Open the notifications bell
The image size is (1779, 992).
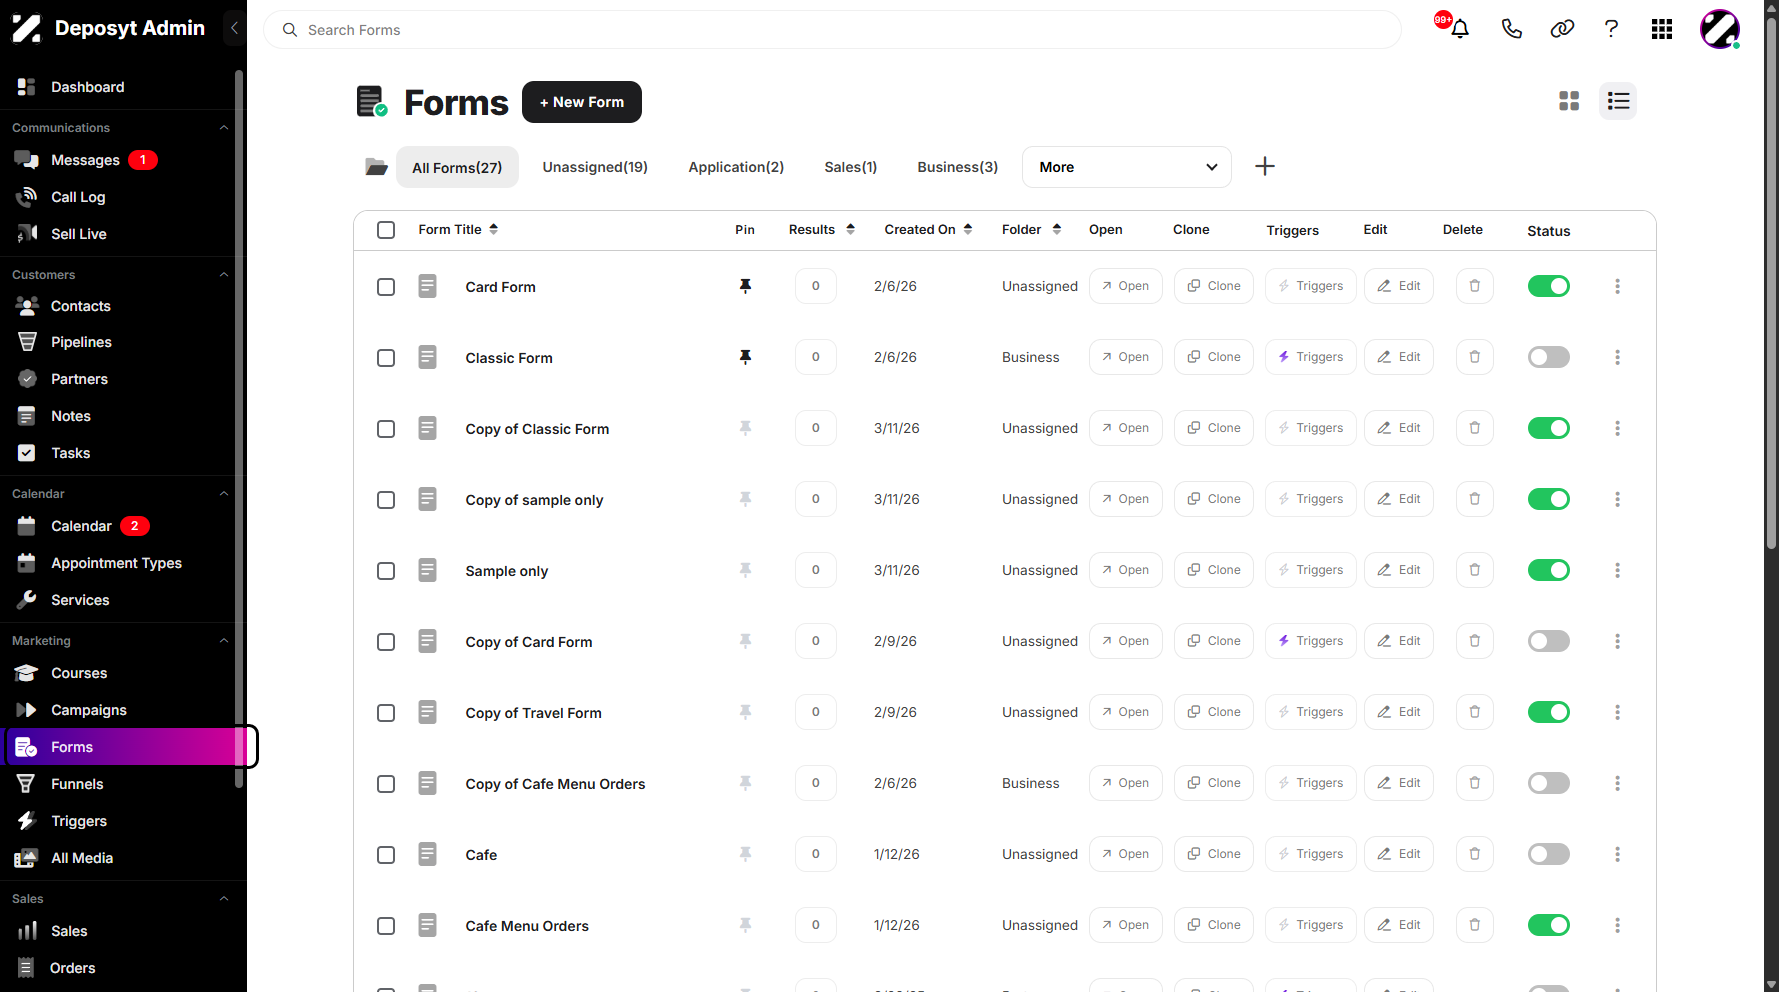coord(1459,29)
